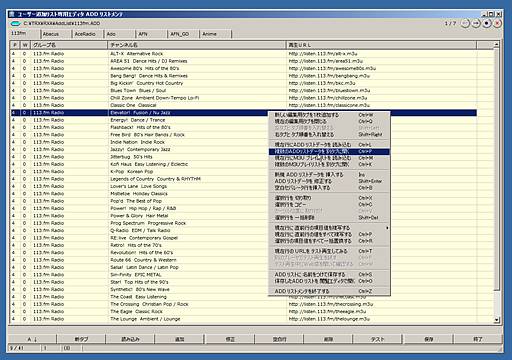Choose the Ctrl+L load ADD list data entry
This screenshot has height=360, width=512.
[x=329, y=145]
